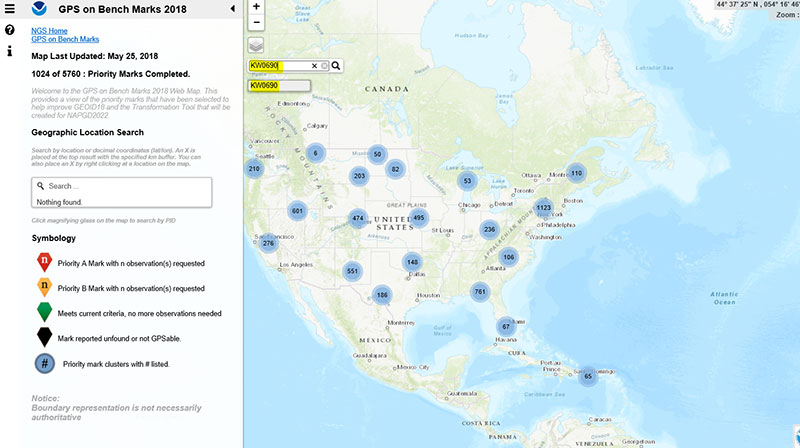Open the hamburger menu in the header
The height and width of the screenshot is (448, 800).
pyautogui.click(x=10, y=9)
